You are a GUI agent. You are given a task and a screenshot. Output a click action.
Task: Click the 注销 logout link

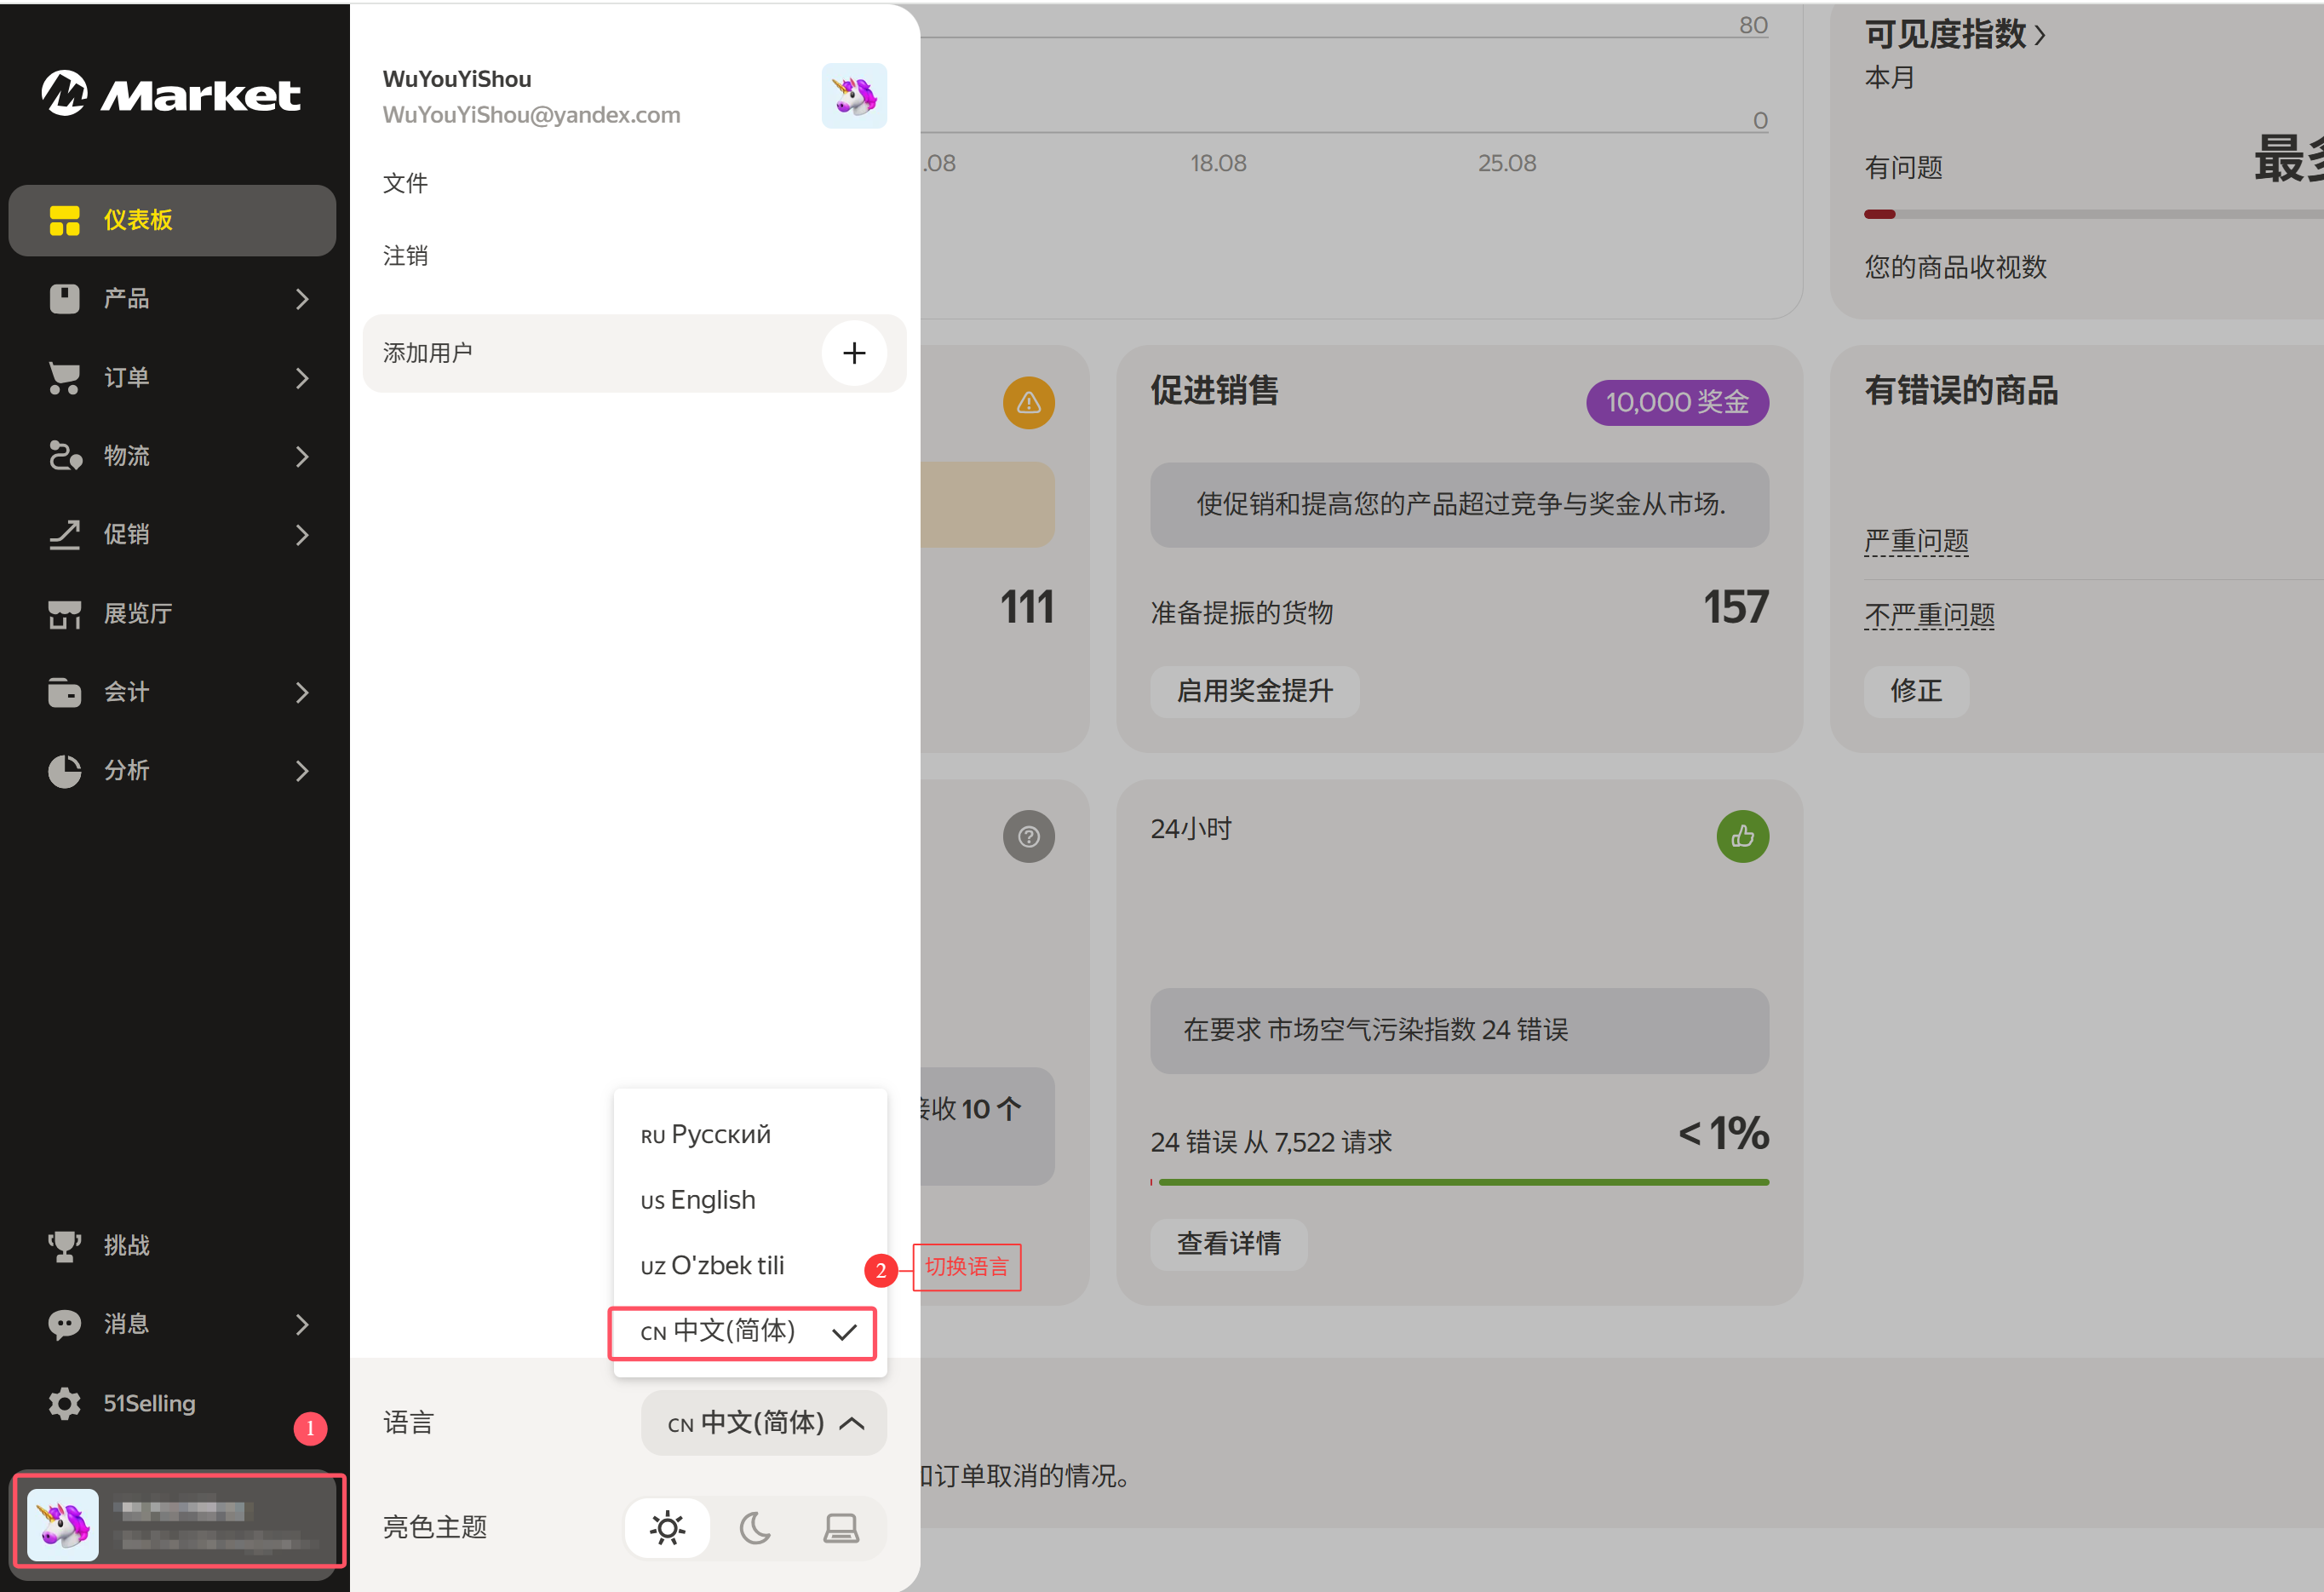[405, 256]
